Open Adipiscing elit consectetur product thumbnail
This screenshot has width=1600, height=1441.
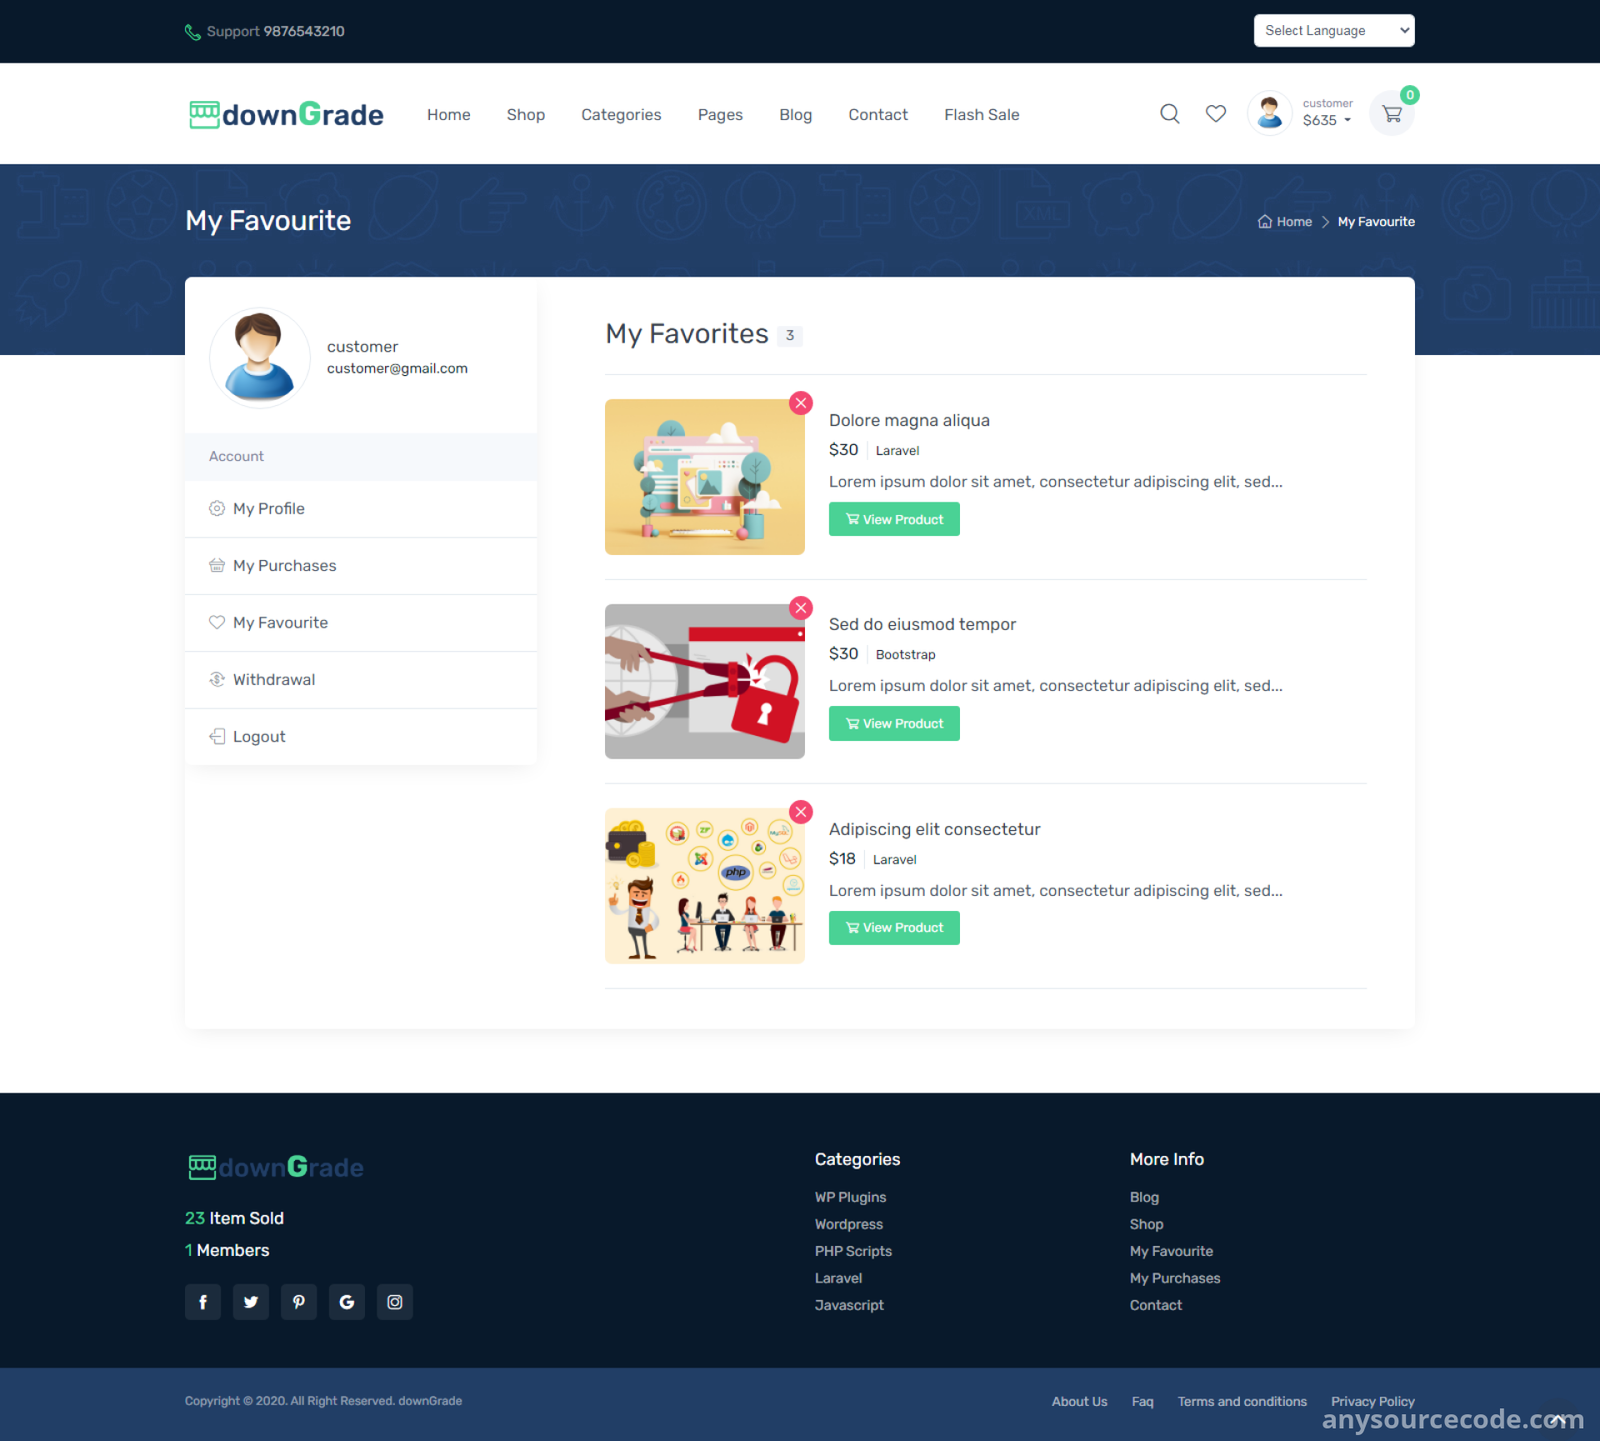705,886
